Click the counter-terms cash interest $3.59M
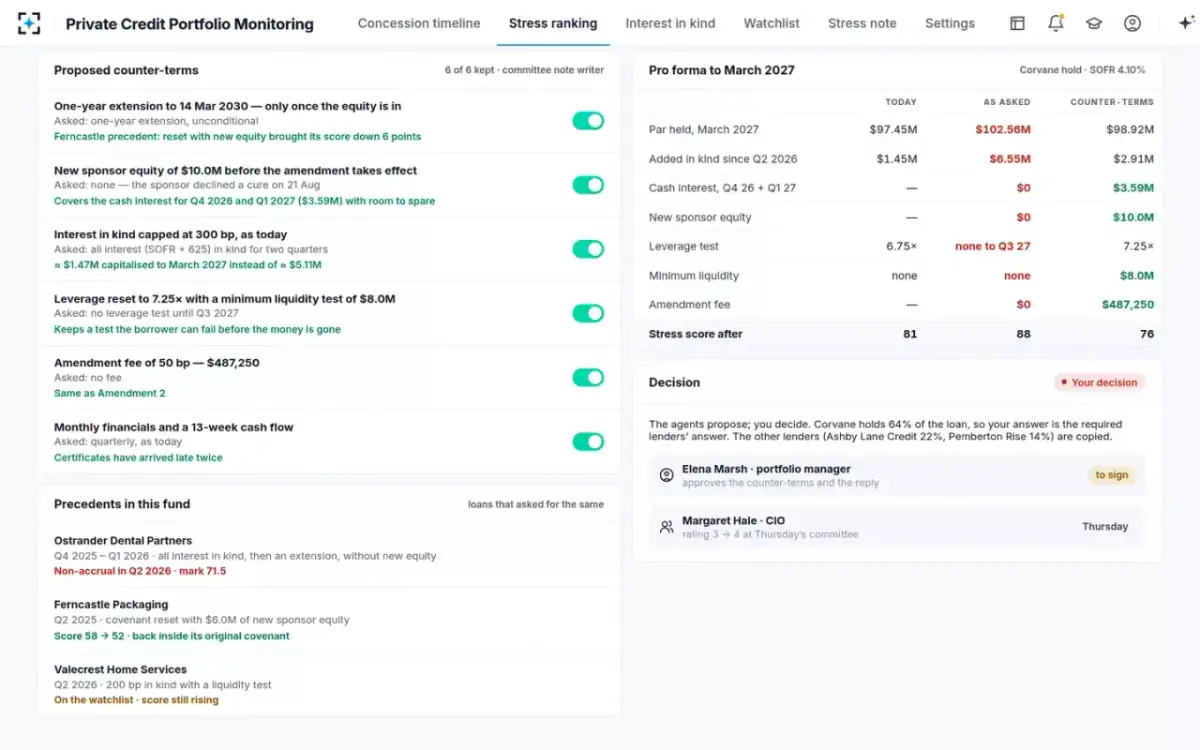This screenshot has width=1200, height=750. [x=1133, y=188]
